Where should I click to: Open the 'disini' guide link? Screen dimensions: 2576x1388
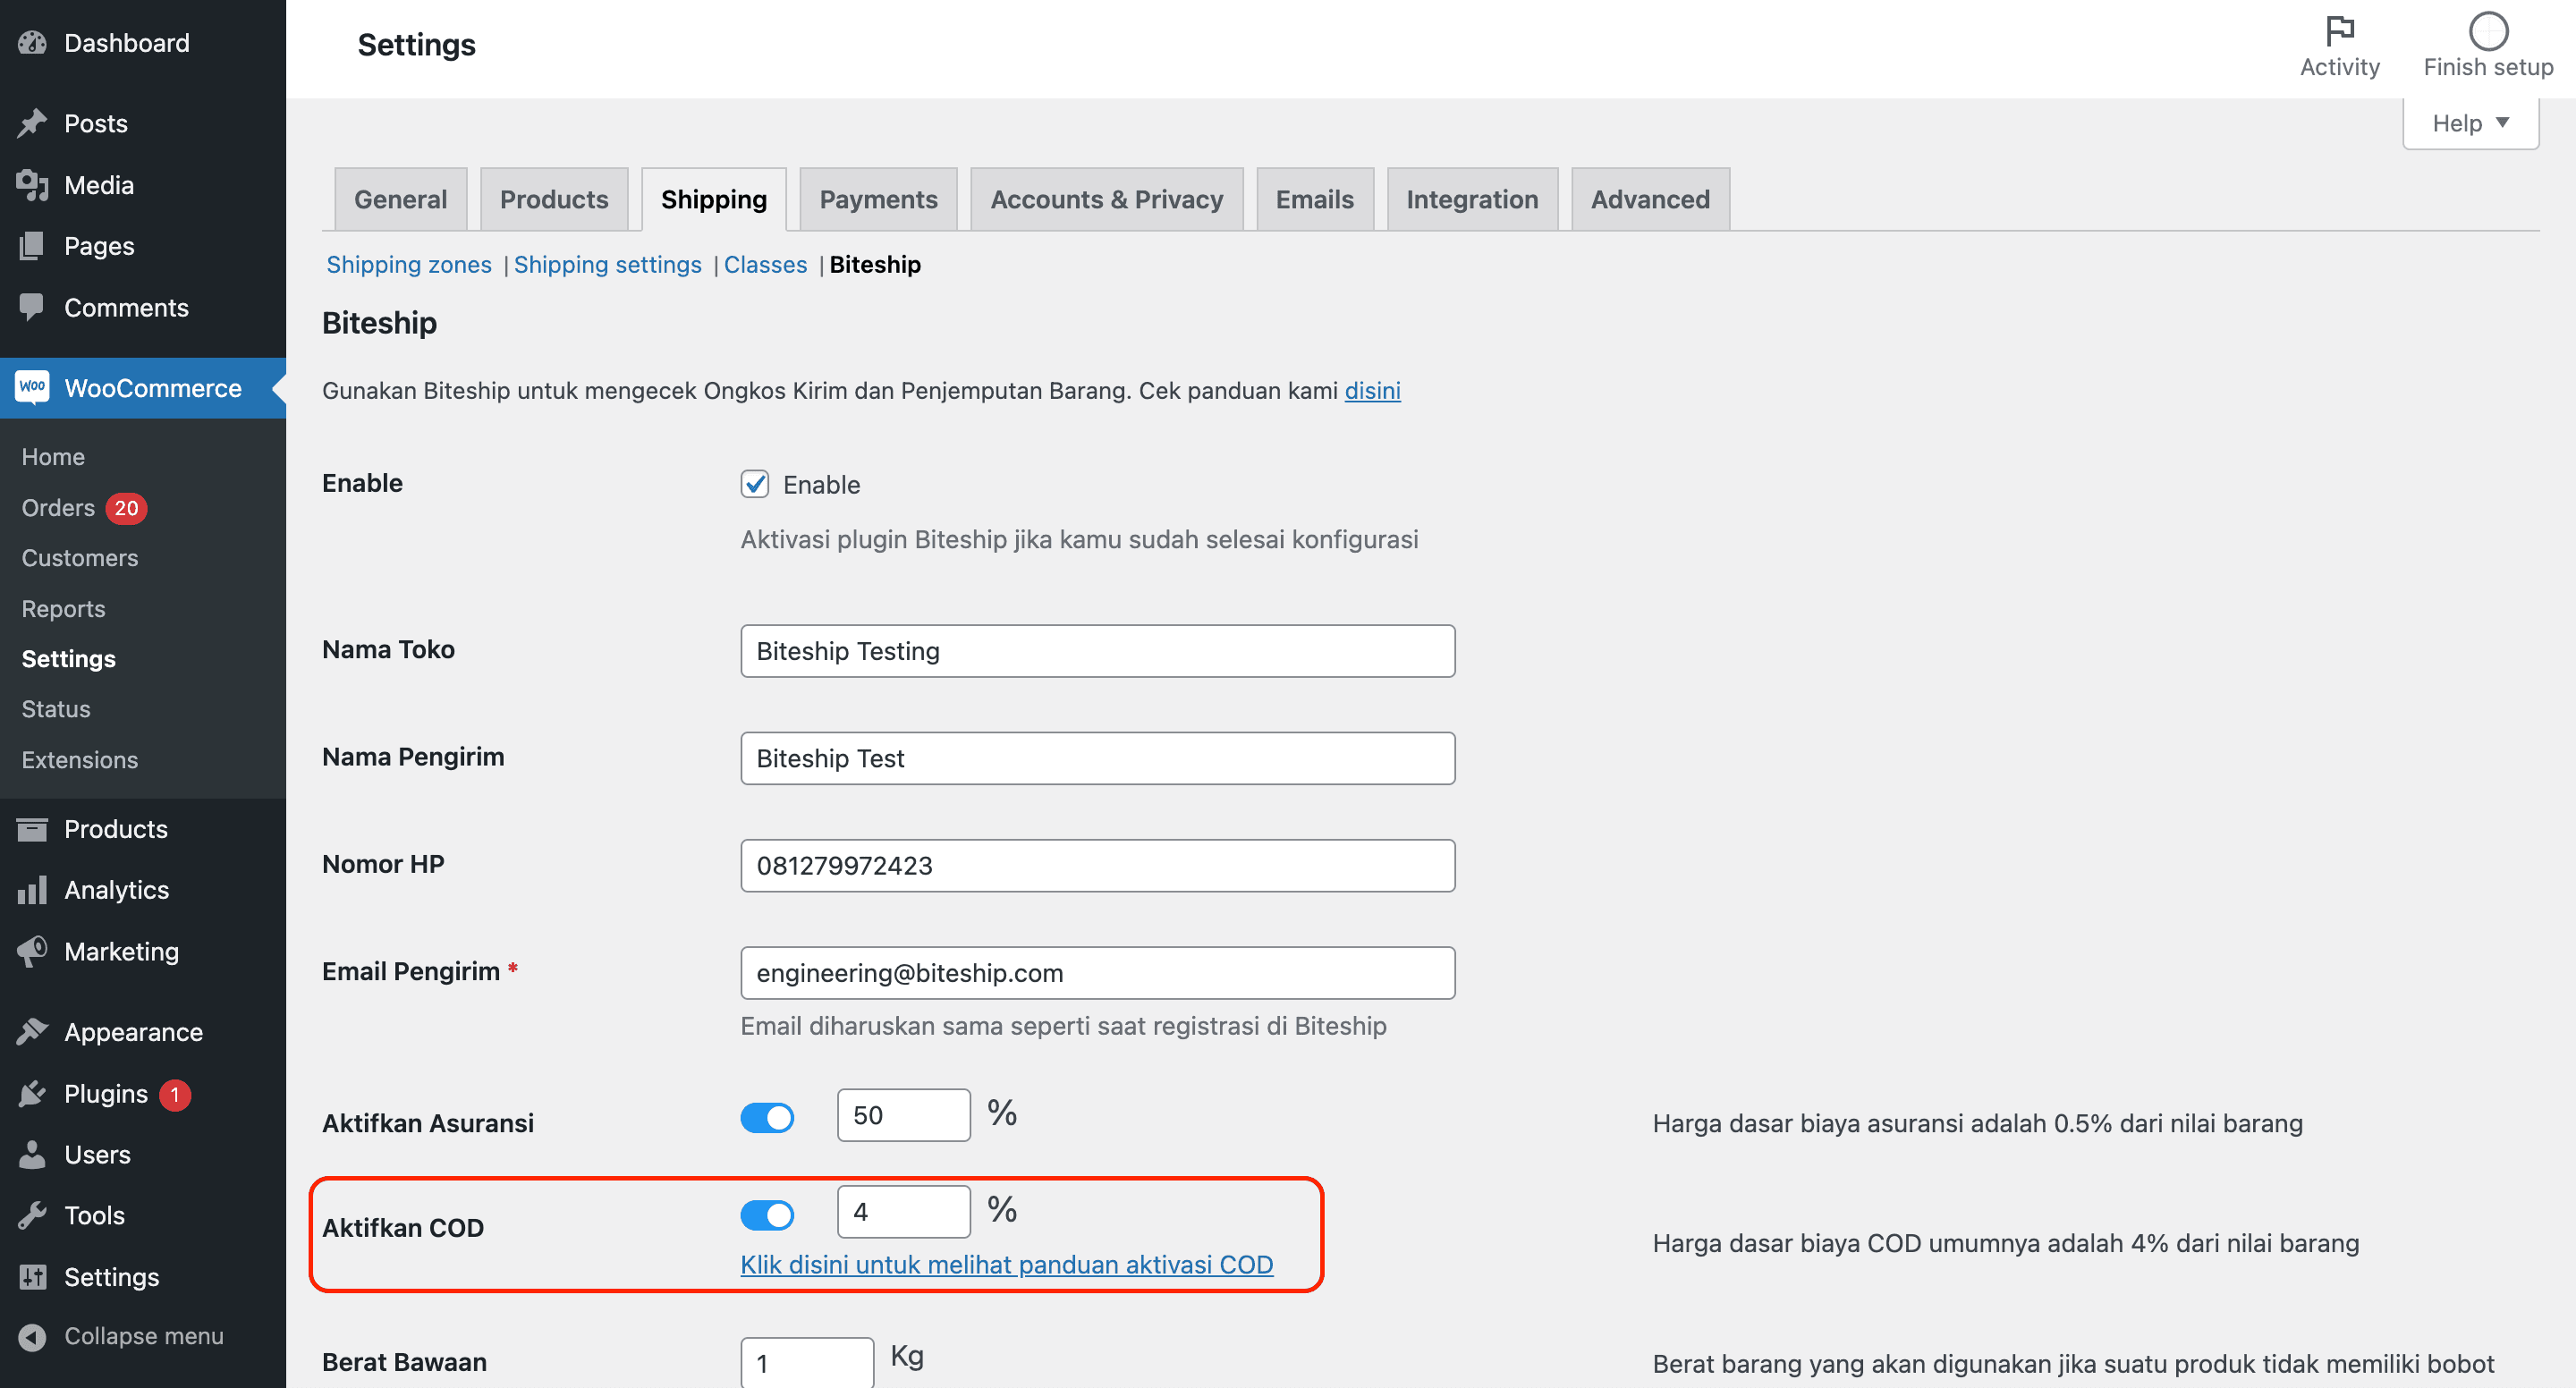pos(1372,390)
